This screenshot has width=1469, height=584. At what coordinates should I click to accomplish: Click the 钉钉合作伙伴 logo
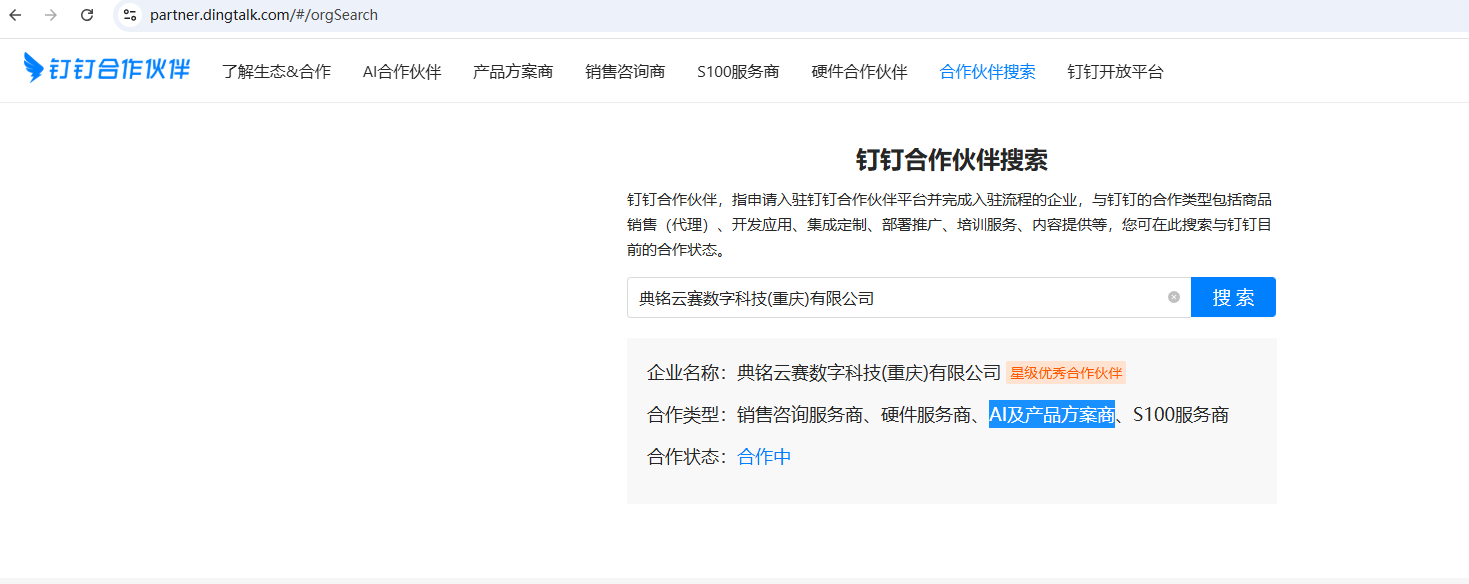click(107, 68)
